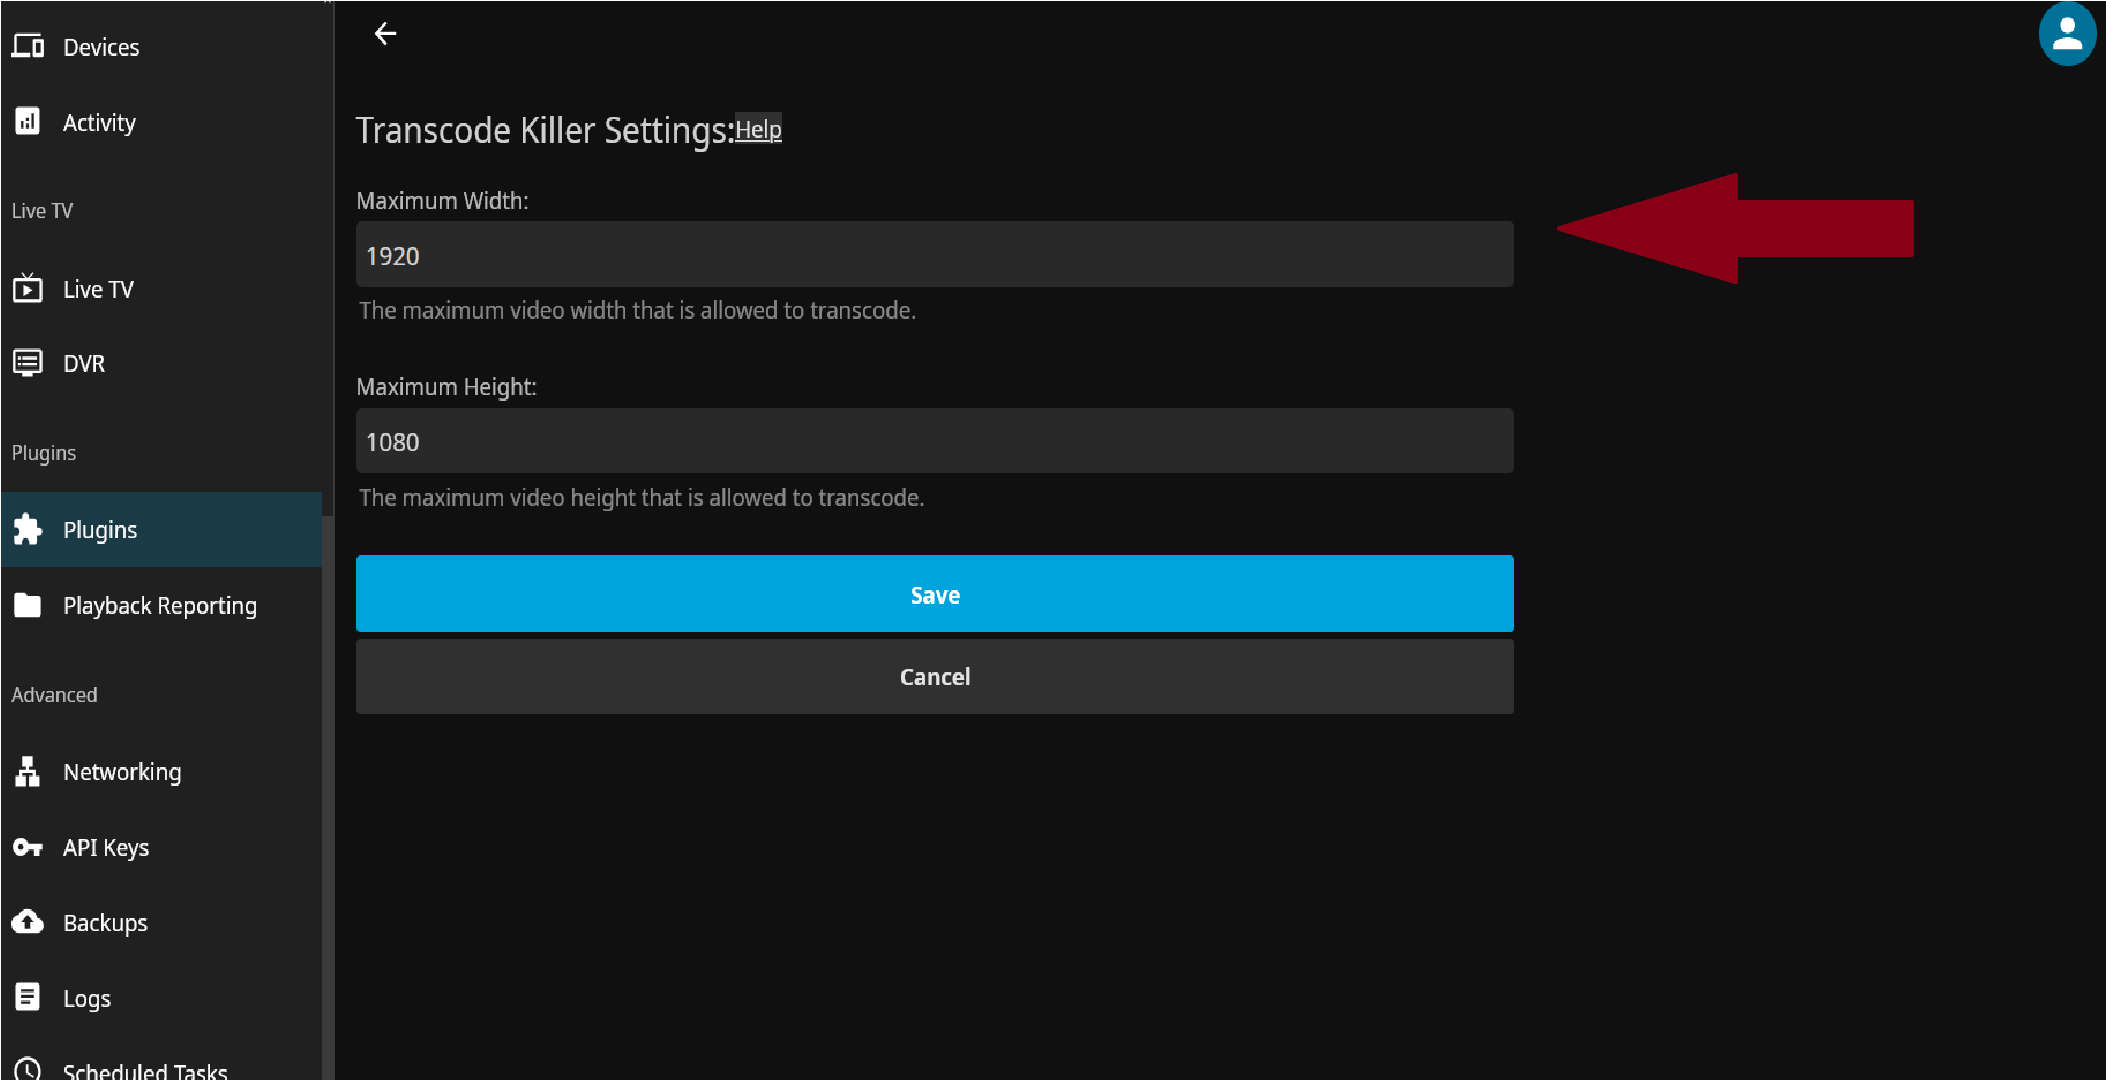Focus the Maximum Height input field
This screenshot has width=2106, height=1080.
(934, 441)
